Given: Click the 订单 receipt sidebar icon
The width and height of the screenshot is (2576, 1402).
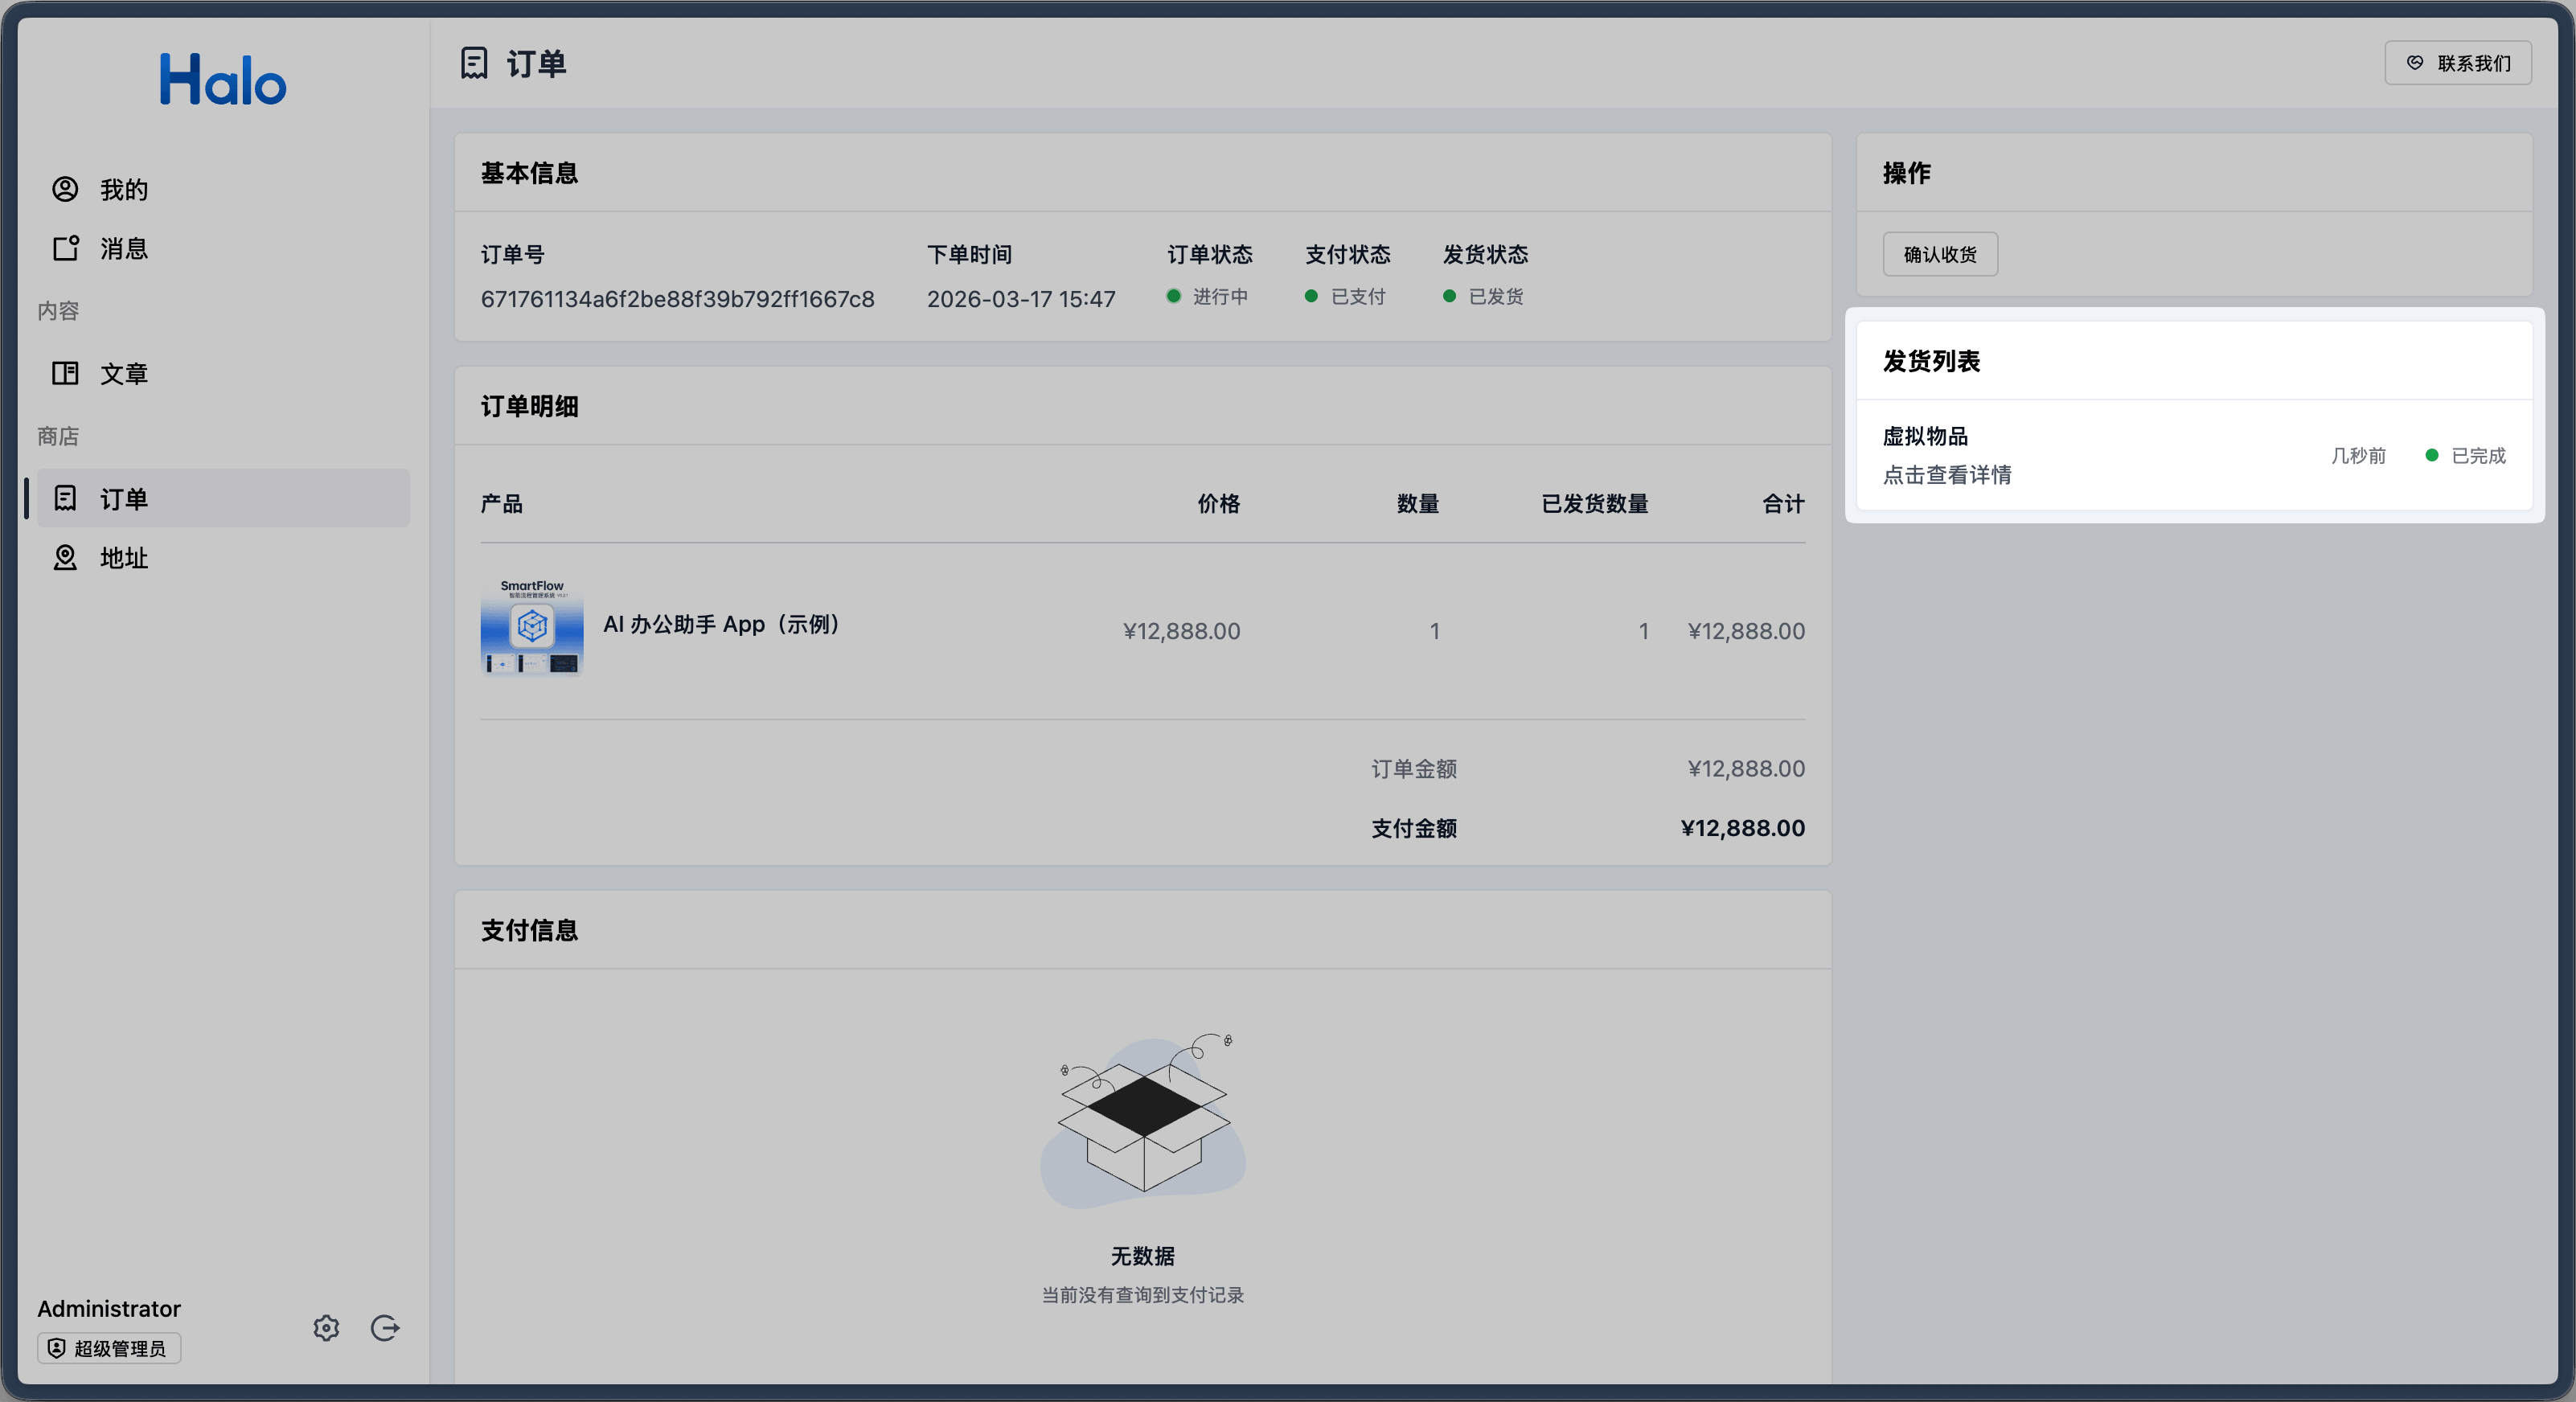Looking at the screenshot, I should 65,498.
